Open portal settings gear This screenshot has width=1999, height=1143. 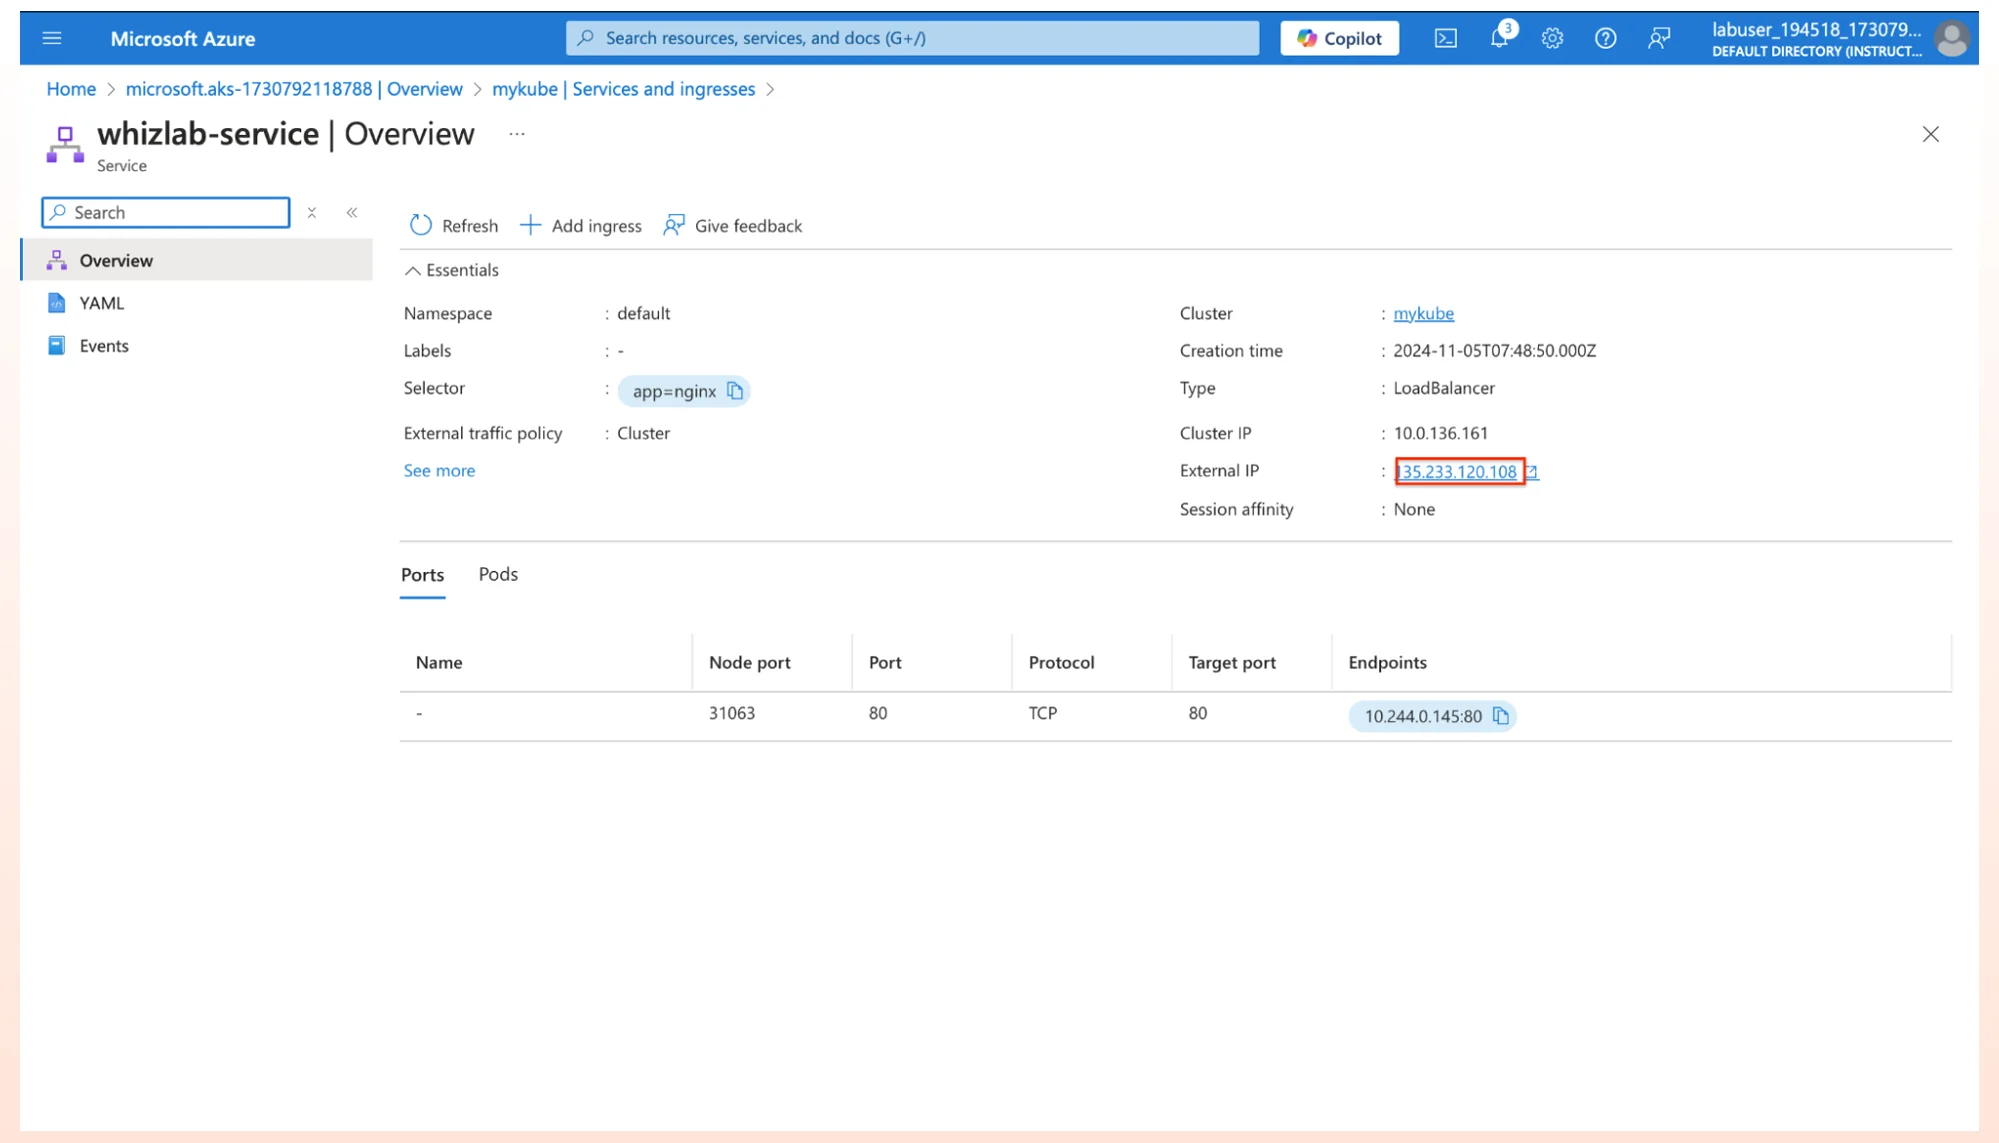[1552, 38]
